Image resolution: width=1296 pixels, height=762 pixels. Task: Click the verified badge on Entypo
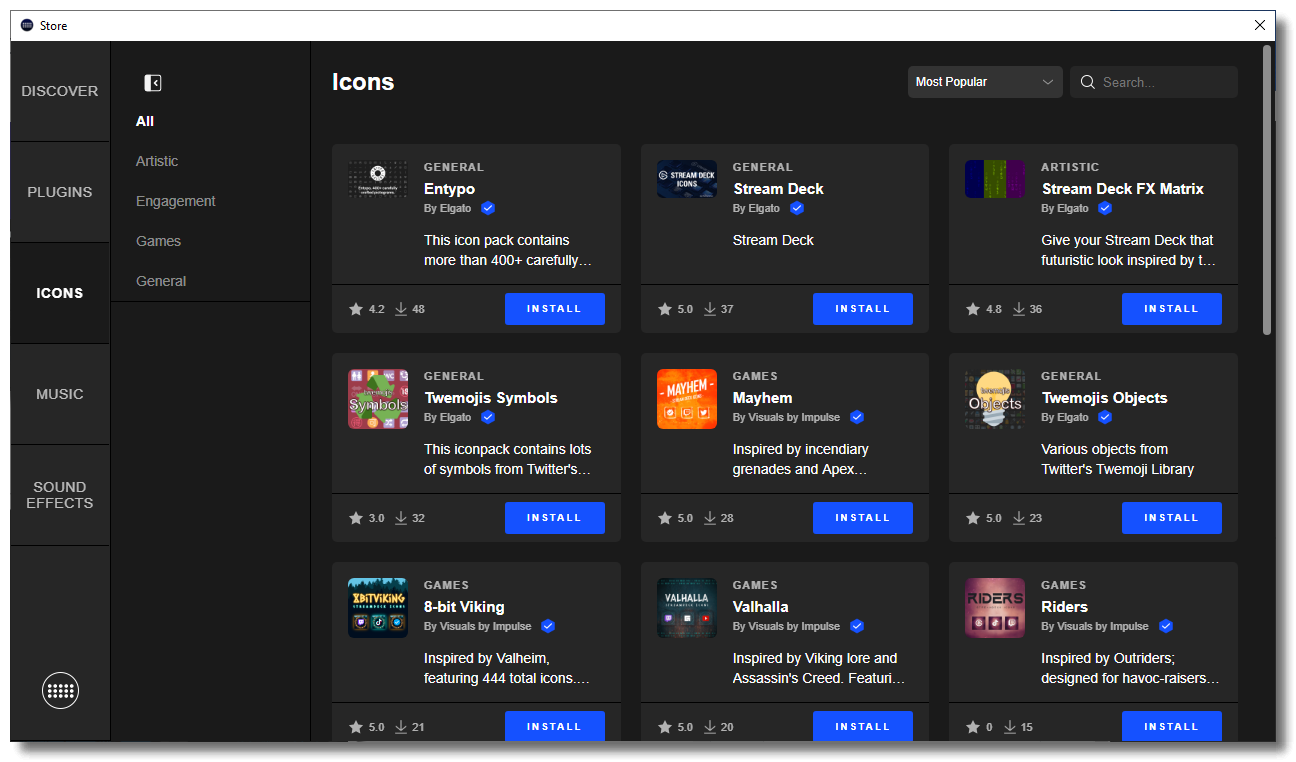pos(488,208)
